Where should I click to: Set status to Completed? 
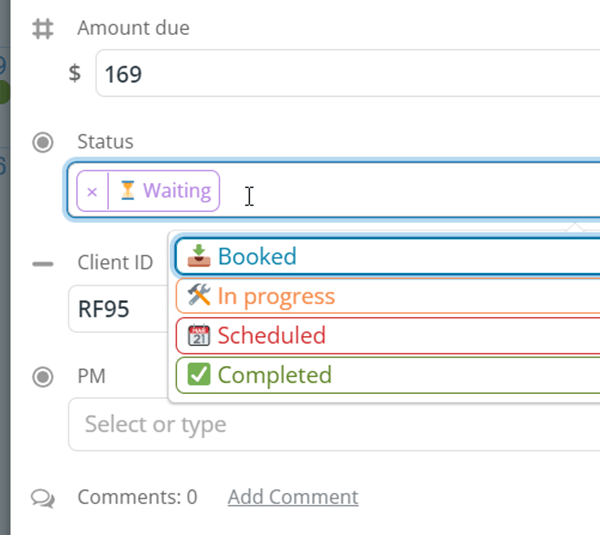(x=388, y=375)
